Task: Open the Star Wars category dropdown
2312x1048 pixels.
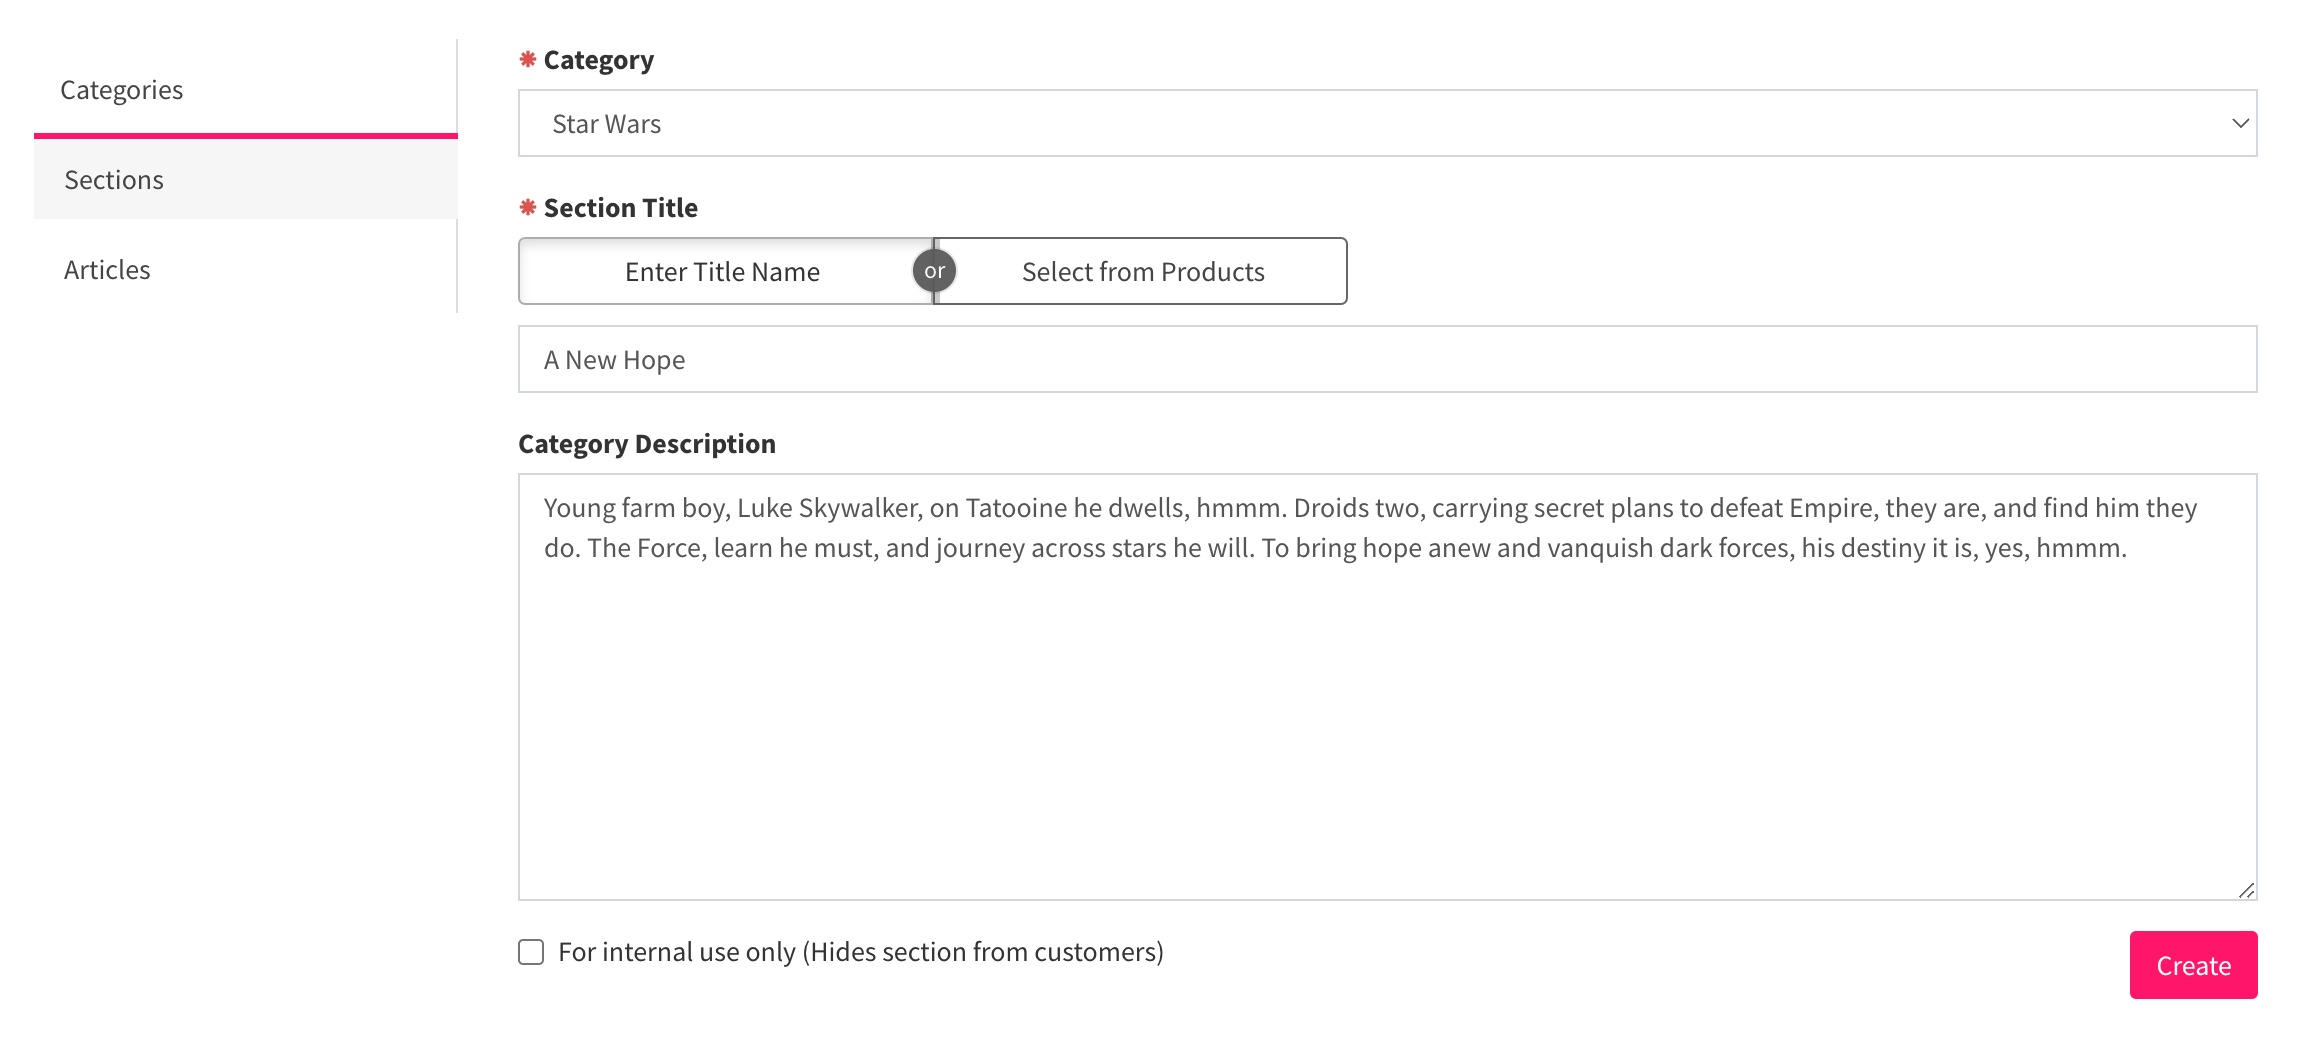Action: point(1387,123)
